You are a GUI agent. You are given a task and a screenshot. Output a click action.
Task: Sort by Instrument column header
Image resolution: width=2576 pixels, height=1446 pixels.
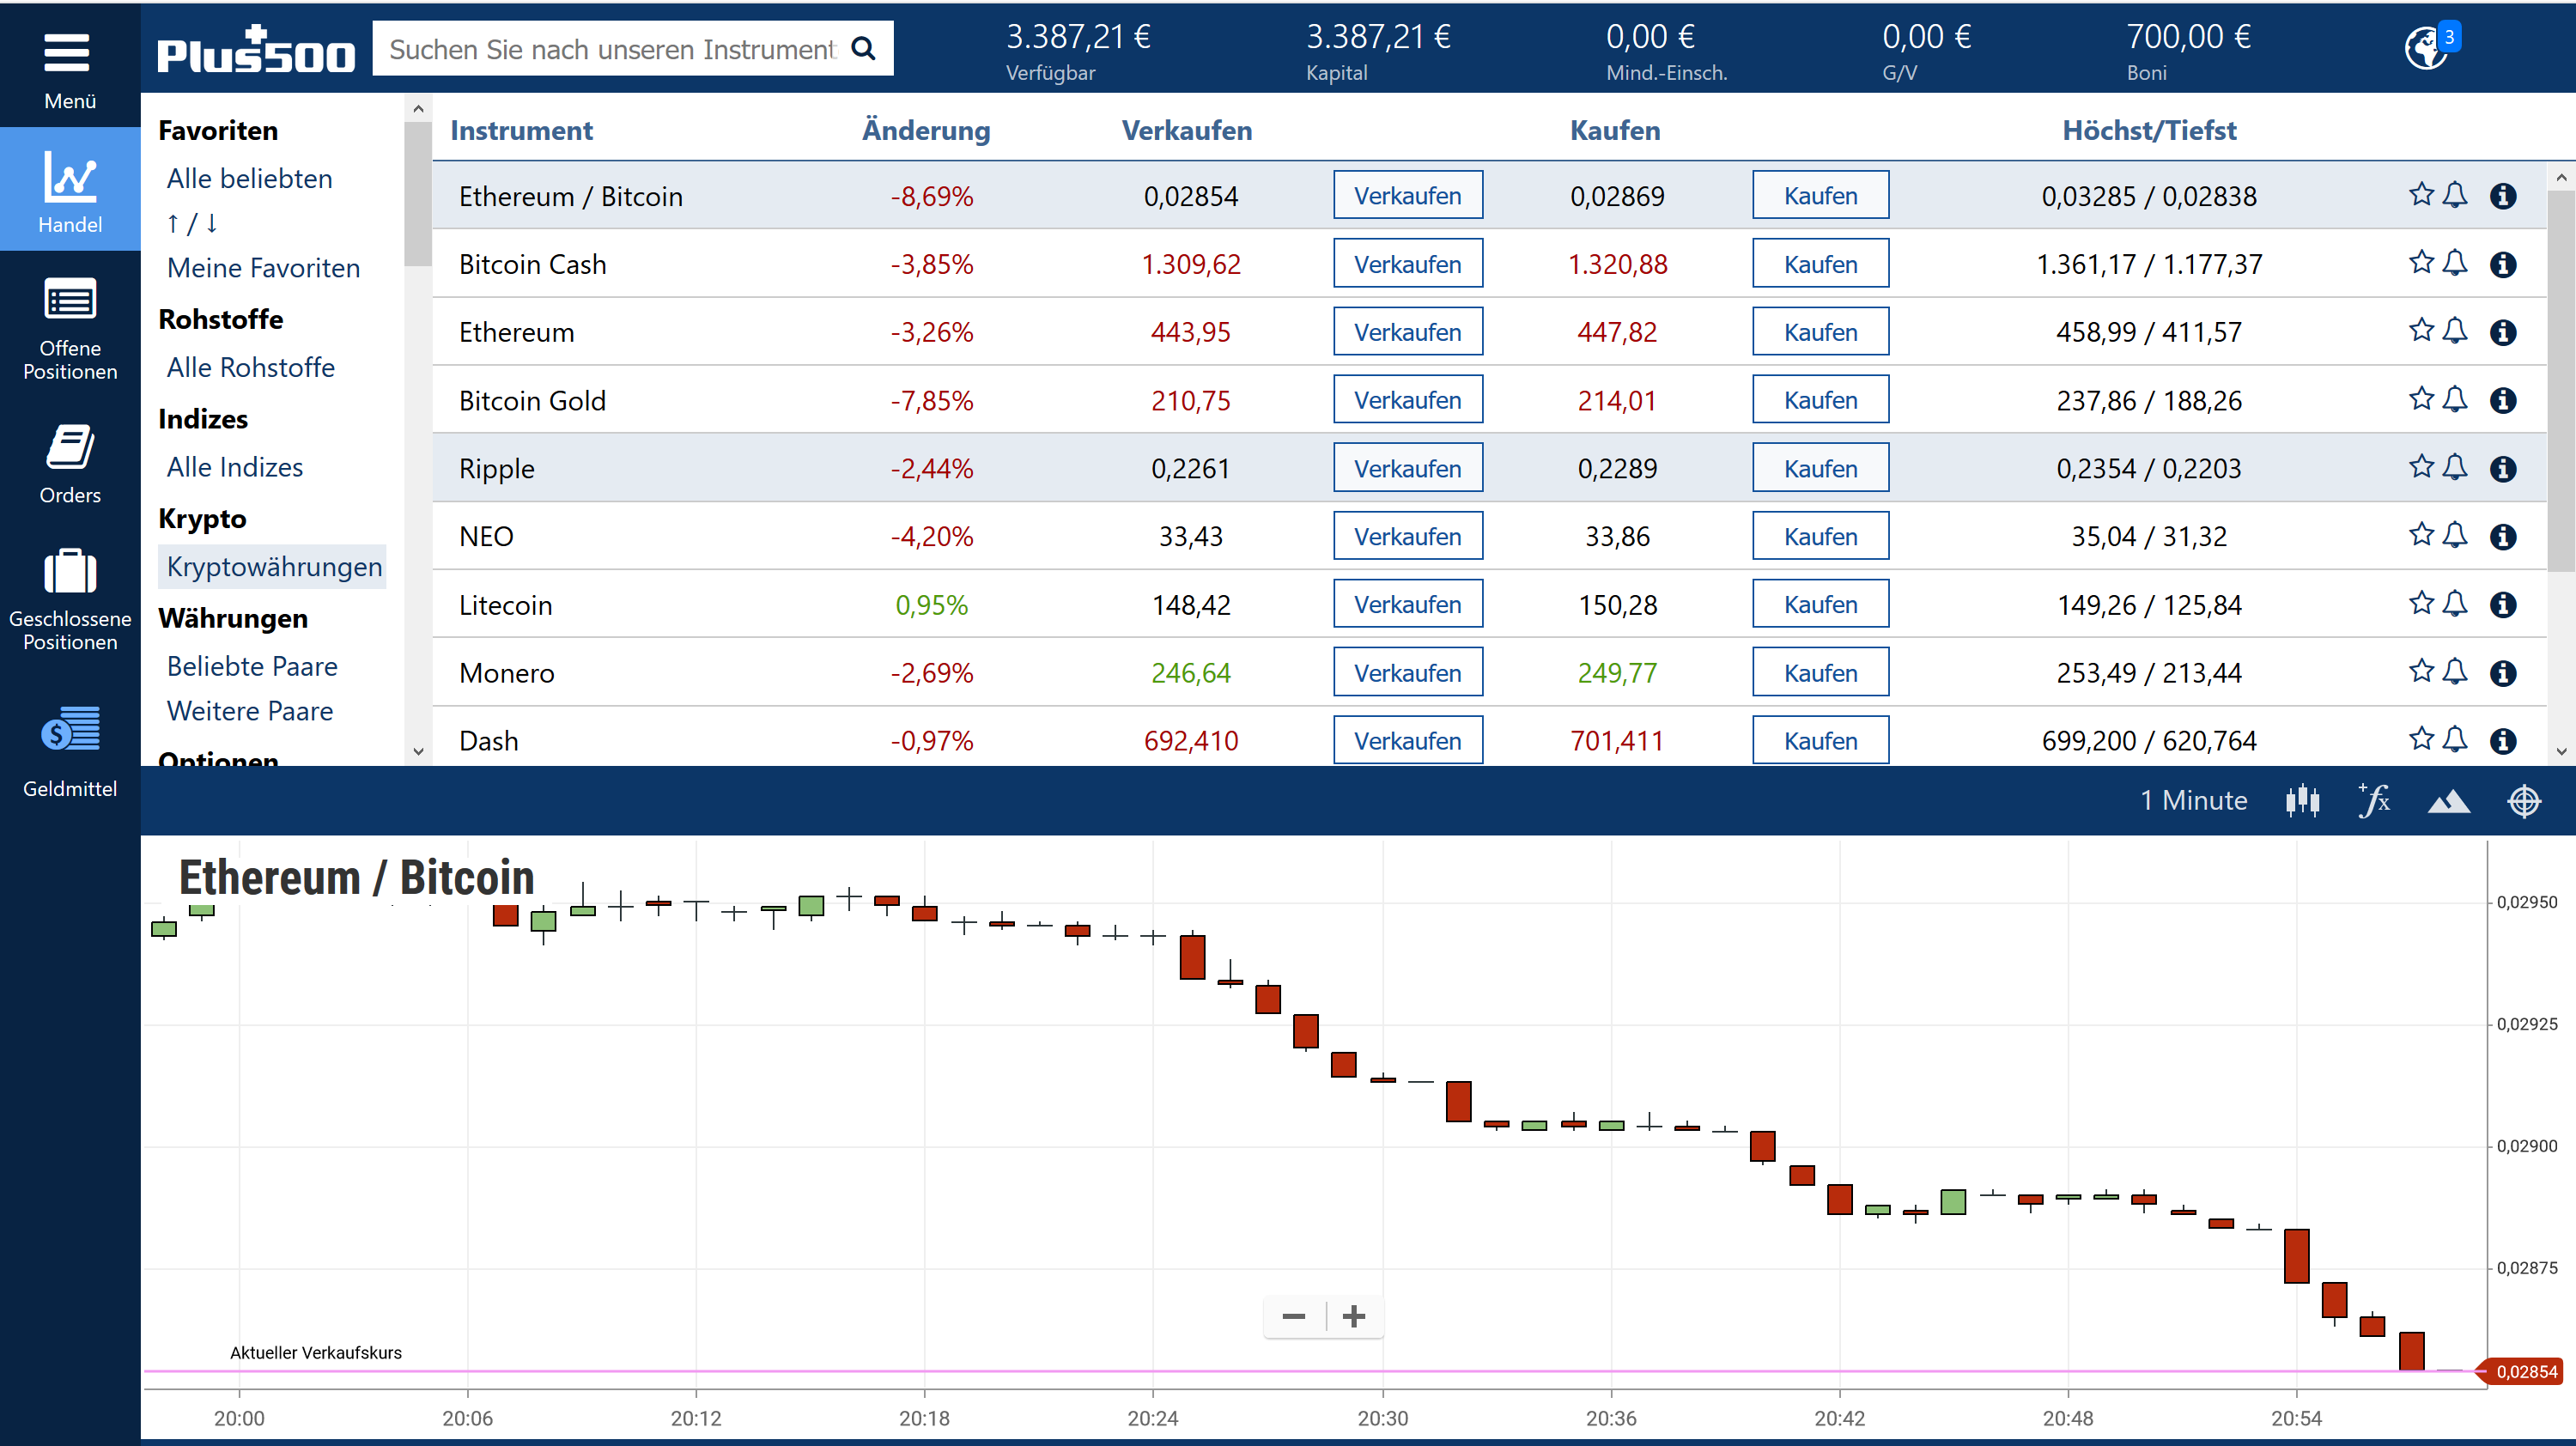[521, 130]
